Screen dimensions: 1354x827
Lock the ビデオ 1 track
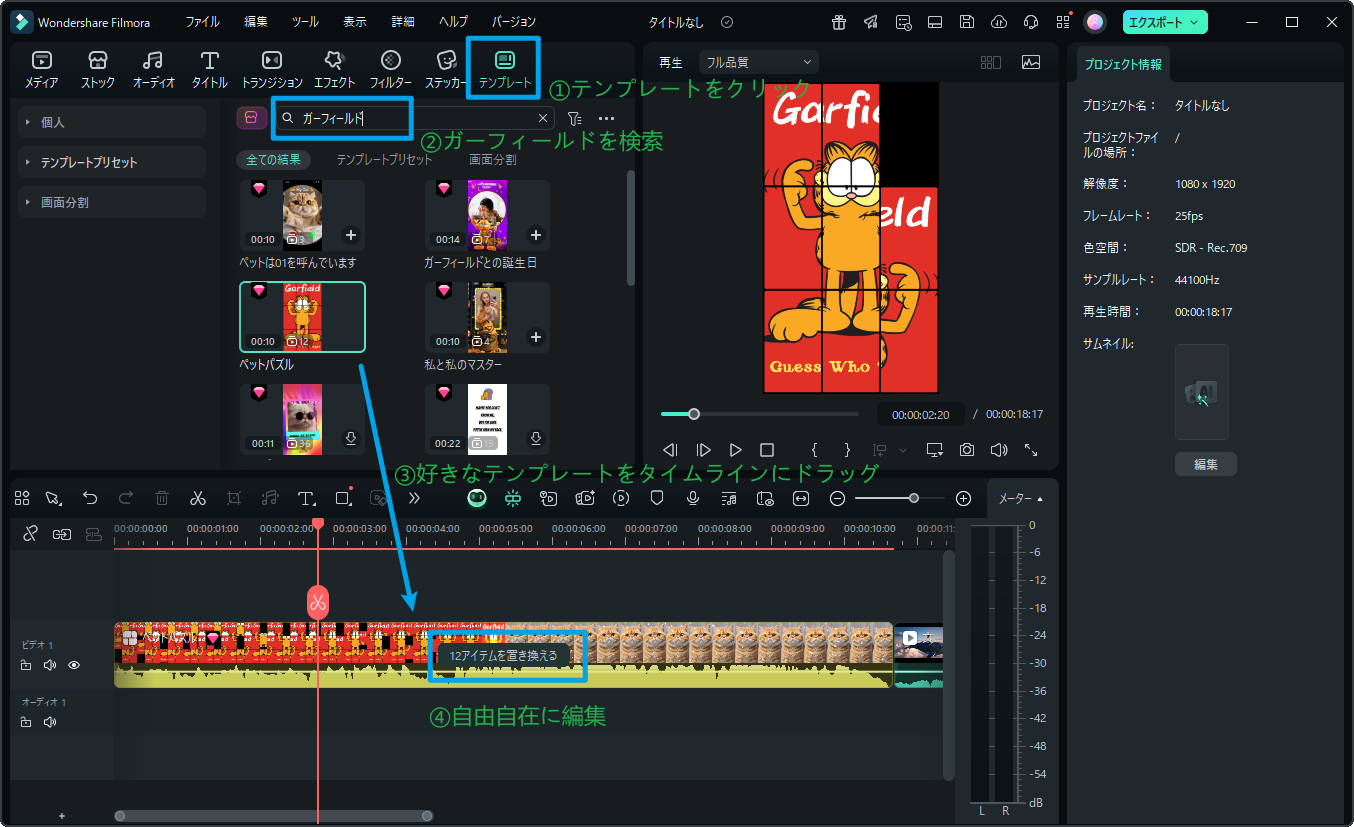tap(26, 665)
